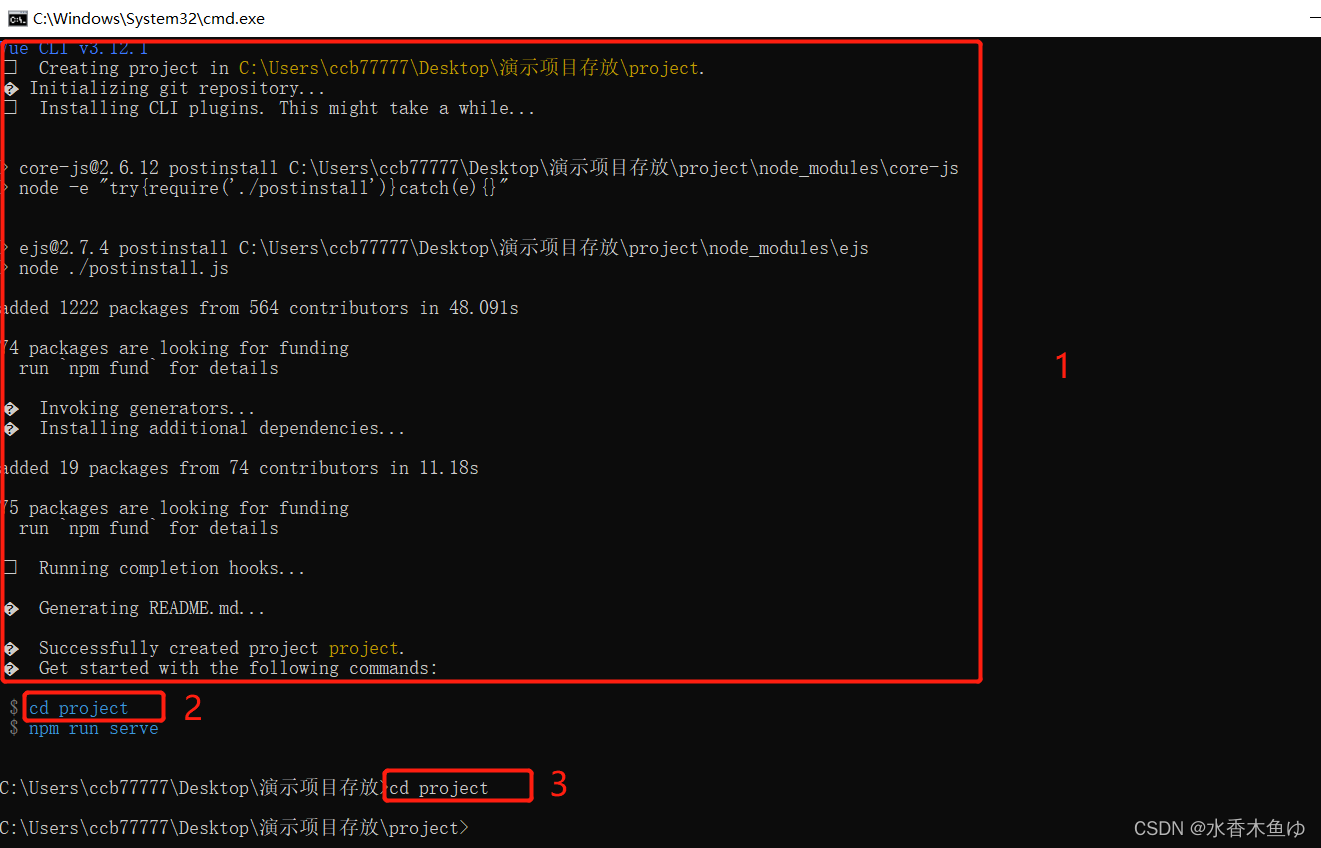This screenshot has height=848, width=1321.
Task: Click the 'Creating project in' output line
Action: point(355,68)
